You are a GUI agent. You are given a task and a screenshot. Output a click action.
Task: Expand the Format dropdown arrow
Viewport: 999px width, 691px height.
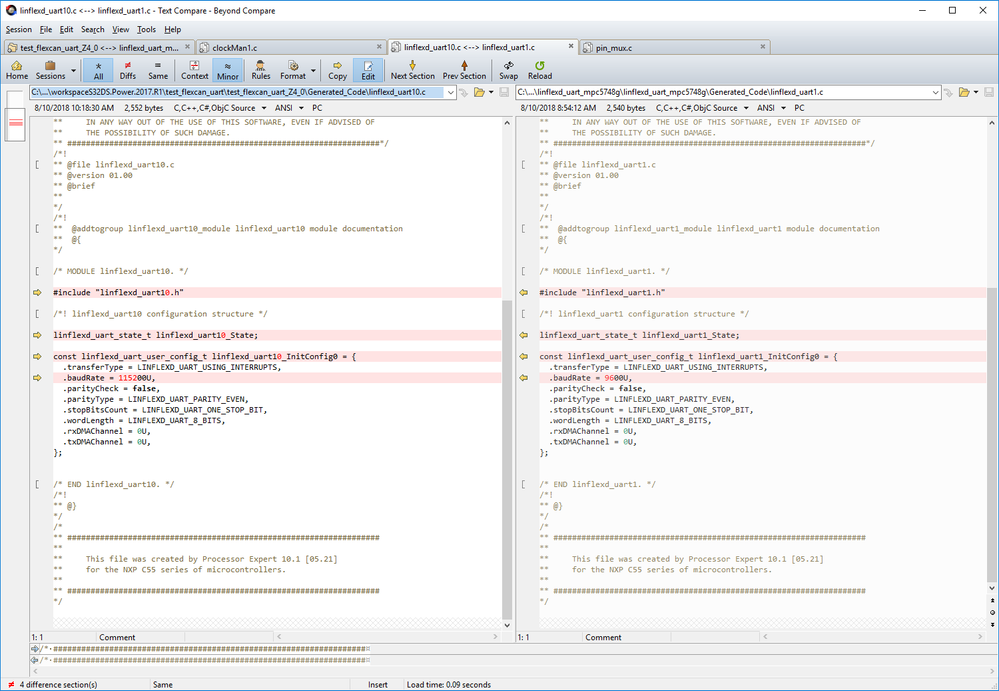[313, 70]
